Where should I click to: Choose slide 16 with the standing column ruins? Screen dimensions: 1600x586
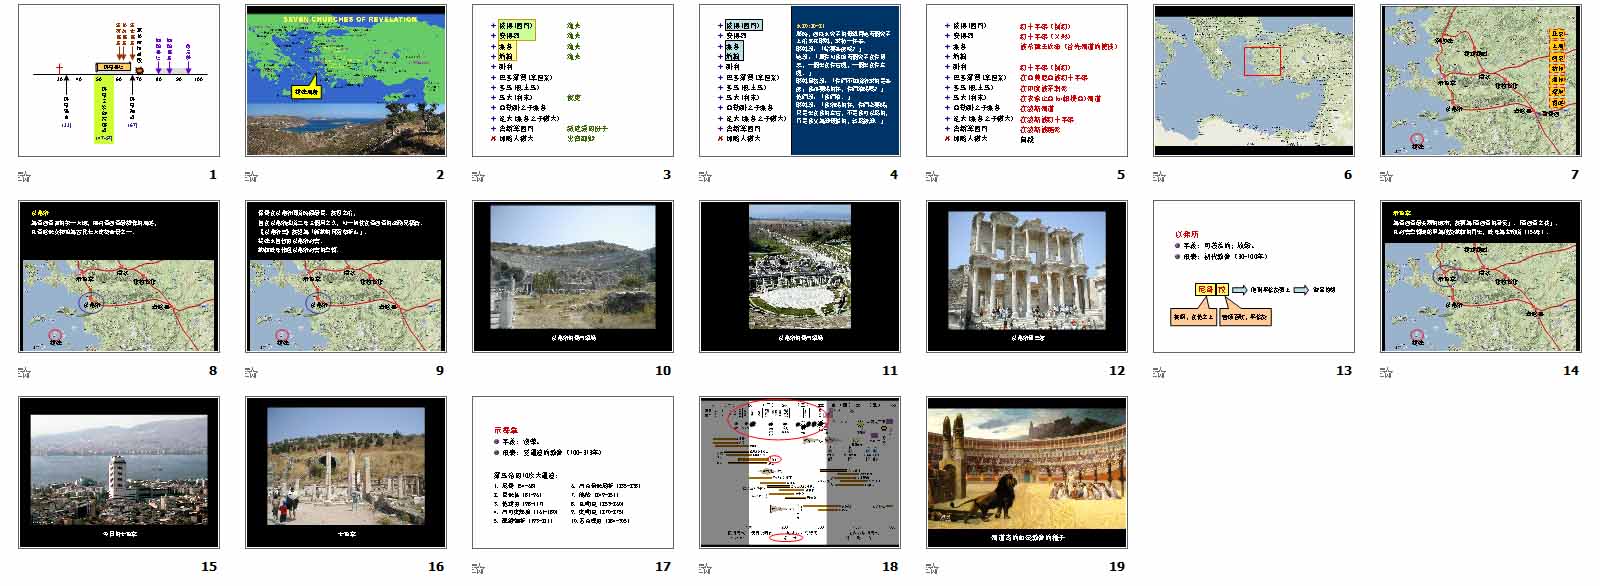[346, 472]
